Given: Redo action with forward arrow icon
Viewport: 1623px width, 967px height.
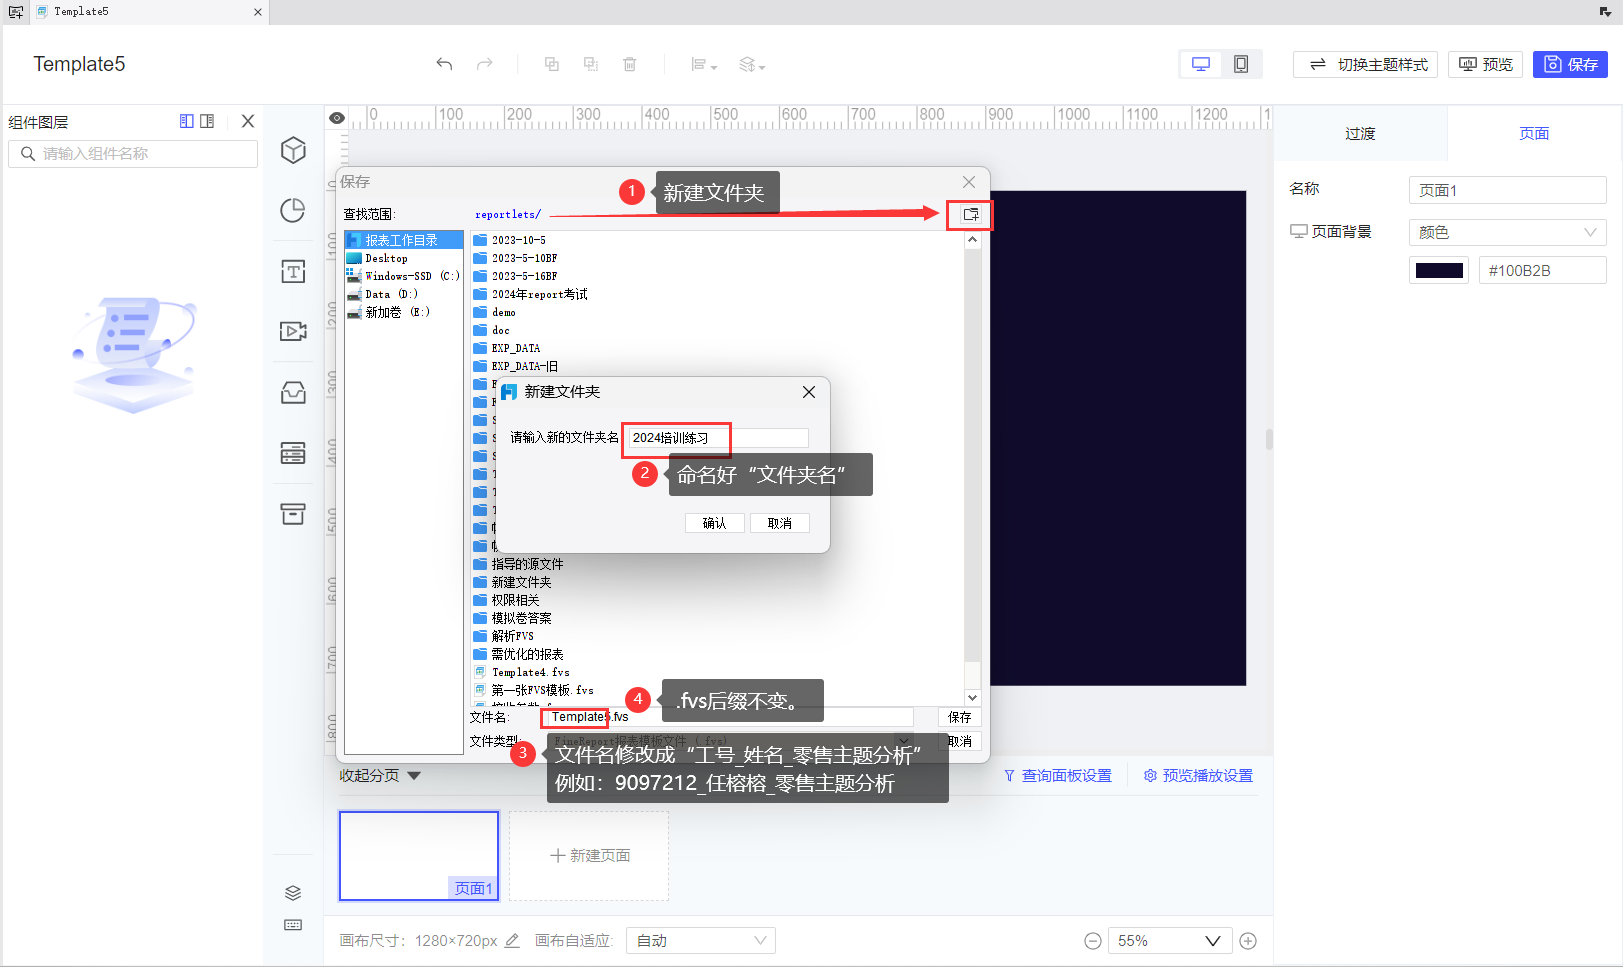Looking at the screenshot, I should (485, 64).
